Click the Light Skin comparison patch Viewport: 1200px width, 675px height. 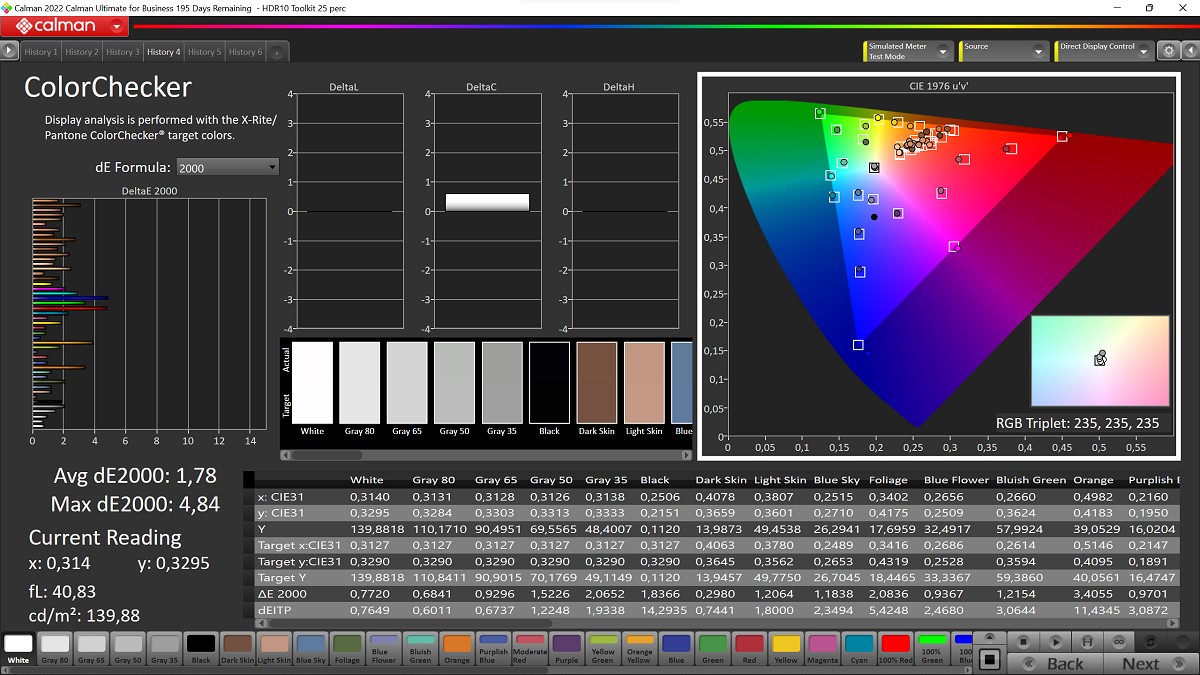tap(644, 382)
